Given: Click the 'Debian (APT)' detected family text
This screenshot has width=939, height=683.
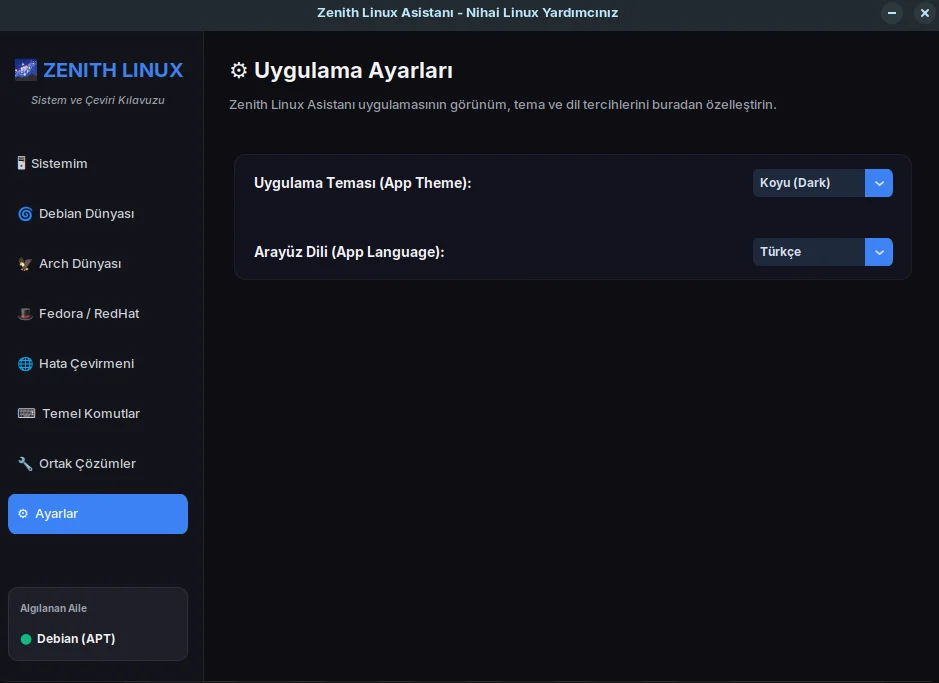Looking at the screenshot, I should (76, 639).
